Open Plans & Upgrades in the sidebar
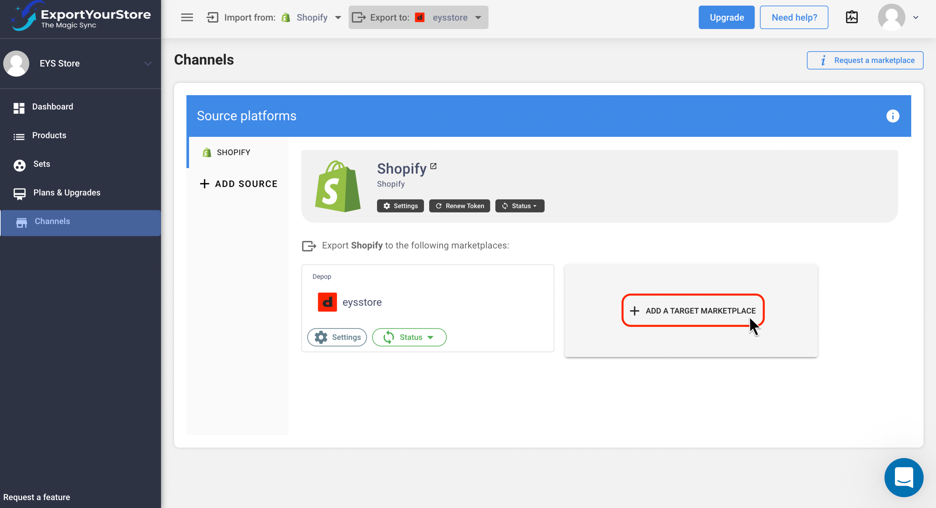936x508 pixels. point(81,193)
